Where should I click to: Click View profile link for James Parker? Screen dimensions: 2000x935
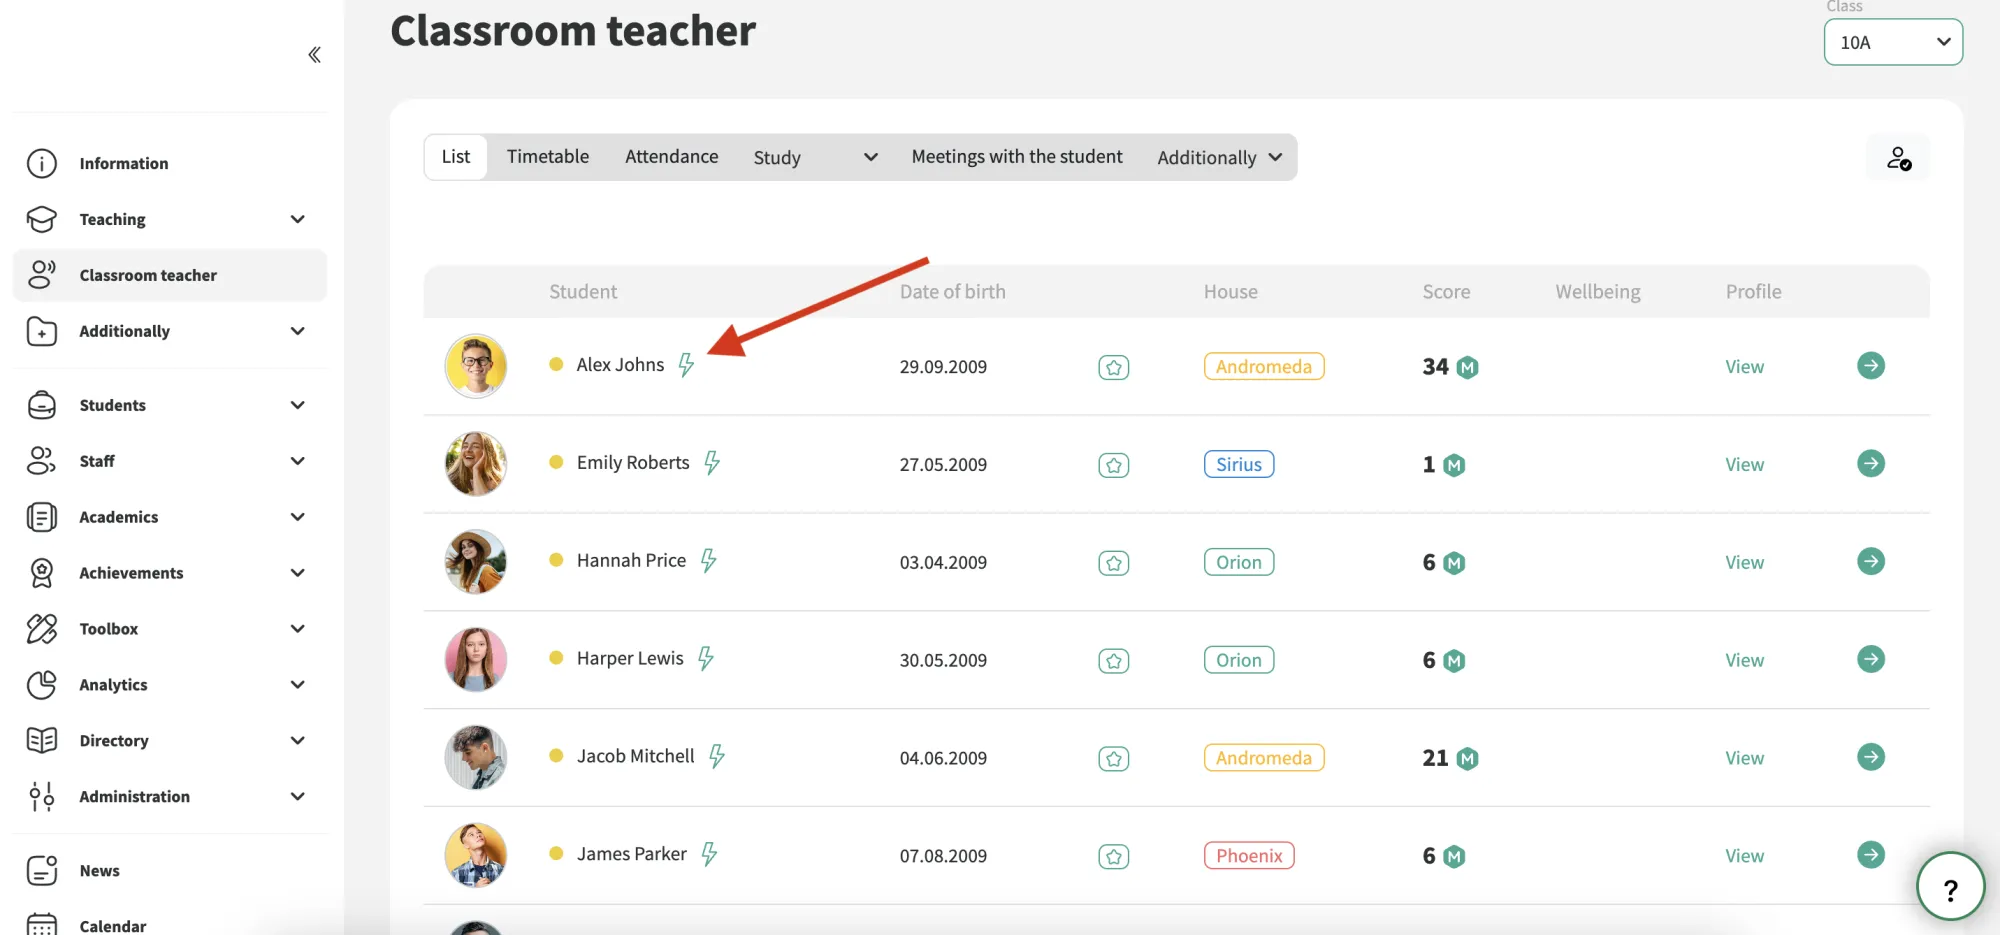(x=1744, y=857)
